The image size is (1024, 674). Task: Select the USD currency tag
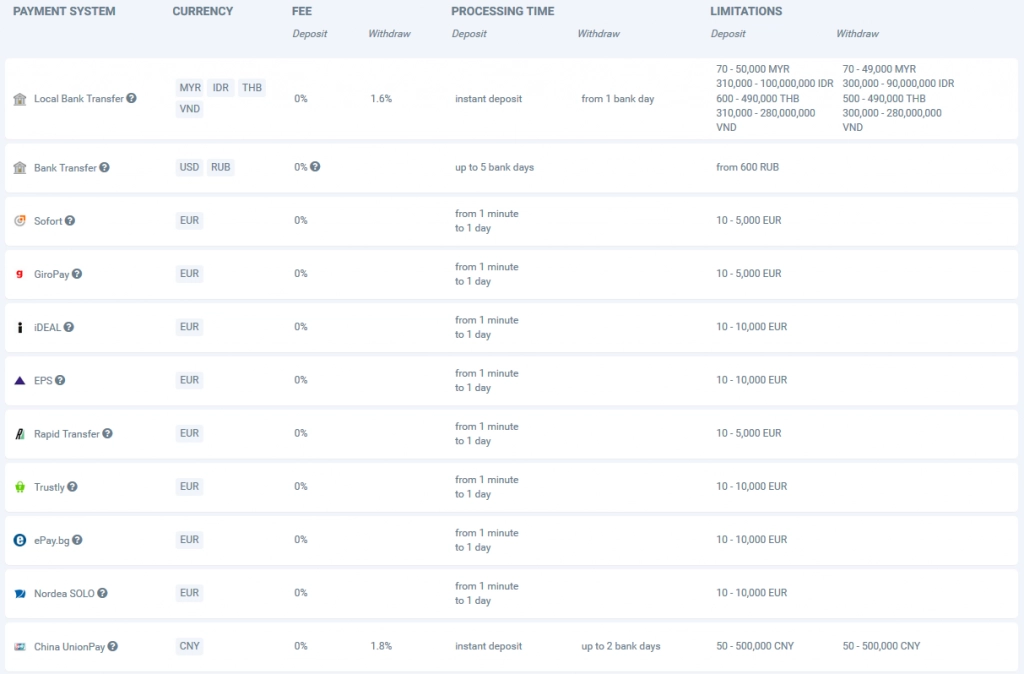coord(189,167)
